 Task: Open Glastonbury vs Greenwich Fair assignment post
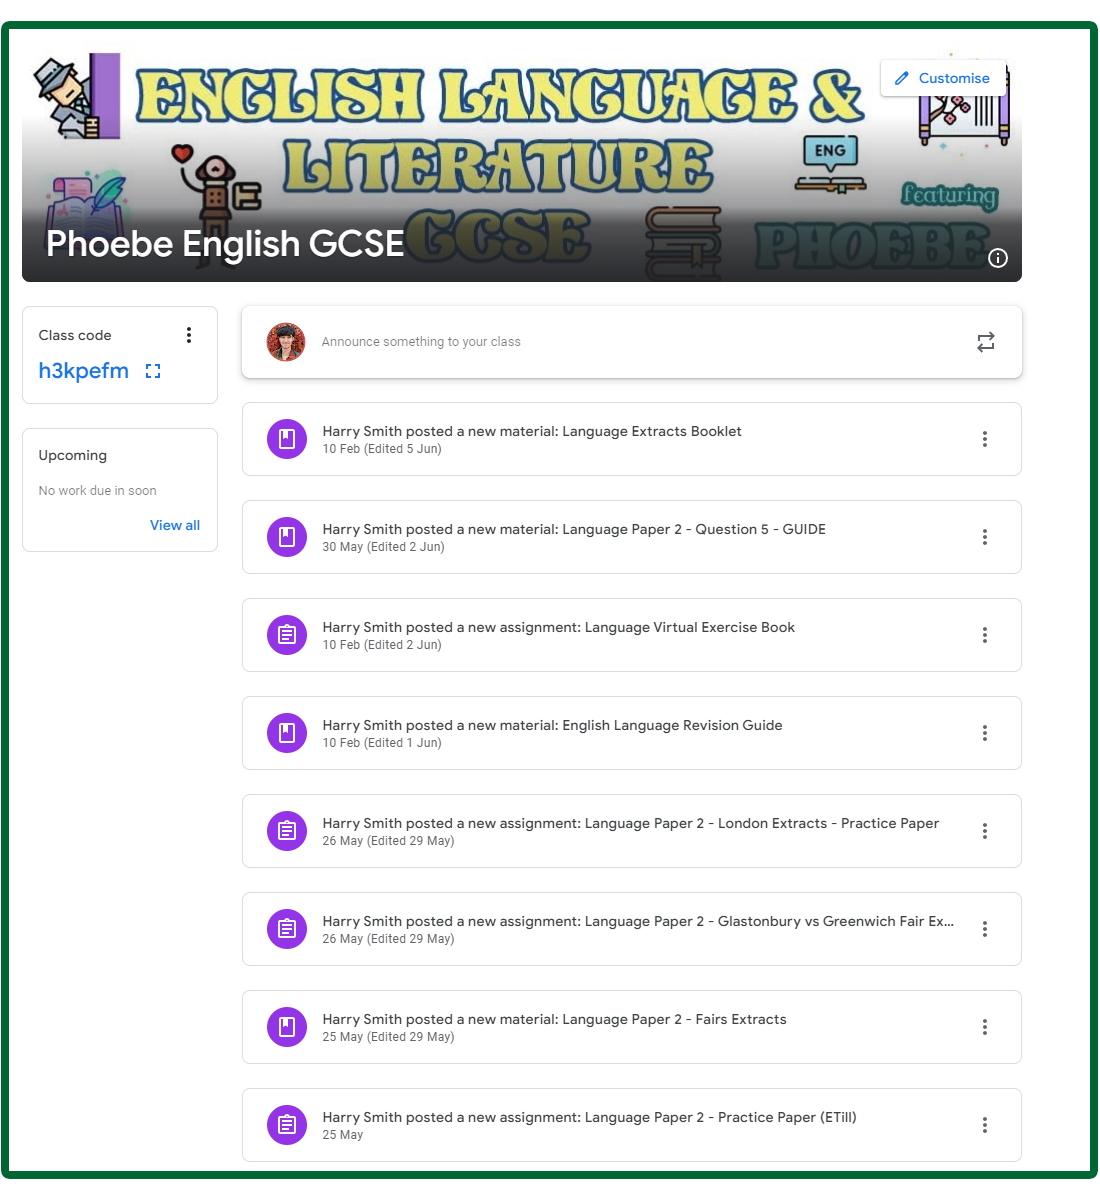(632, 929)
